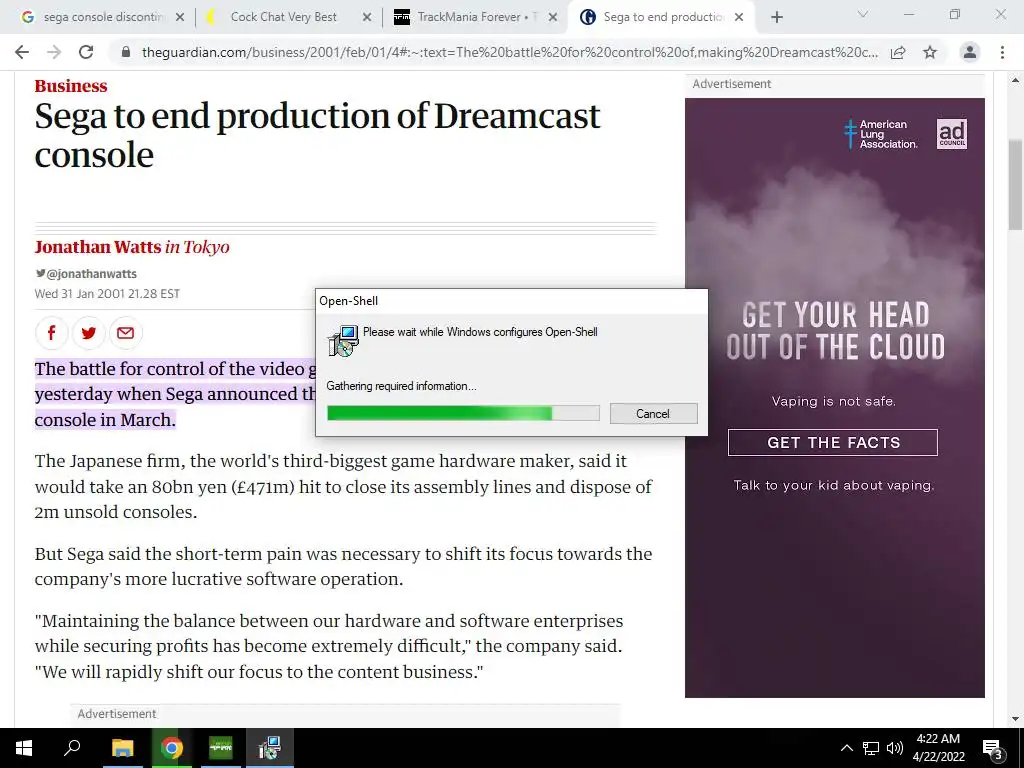
Task: Click 'Gathering required information...' status text
Action: coord(402,386)
